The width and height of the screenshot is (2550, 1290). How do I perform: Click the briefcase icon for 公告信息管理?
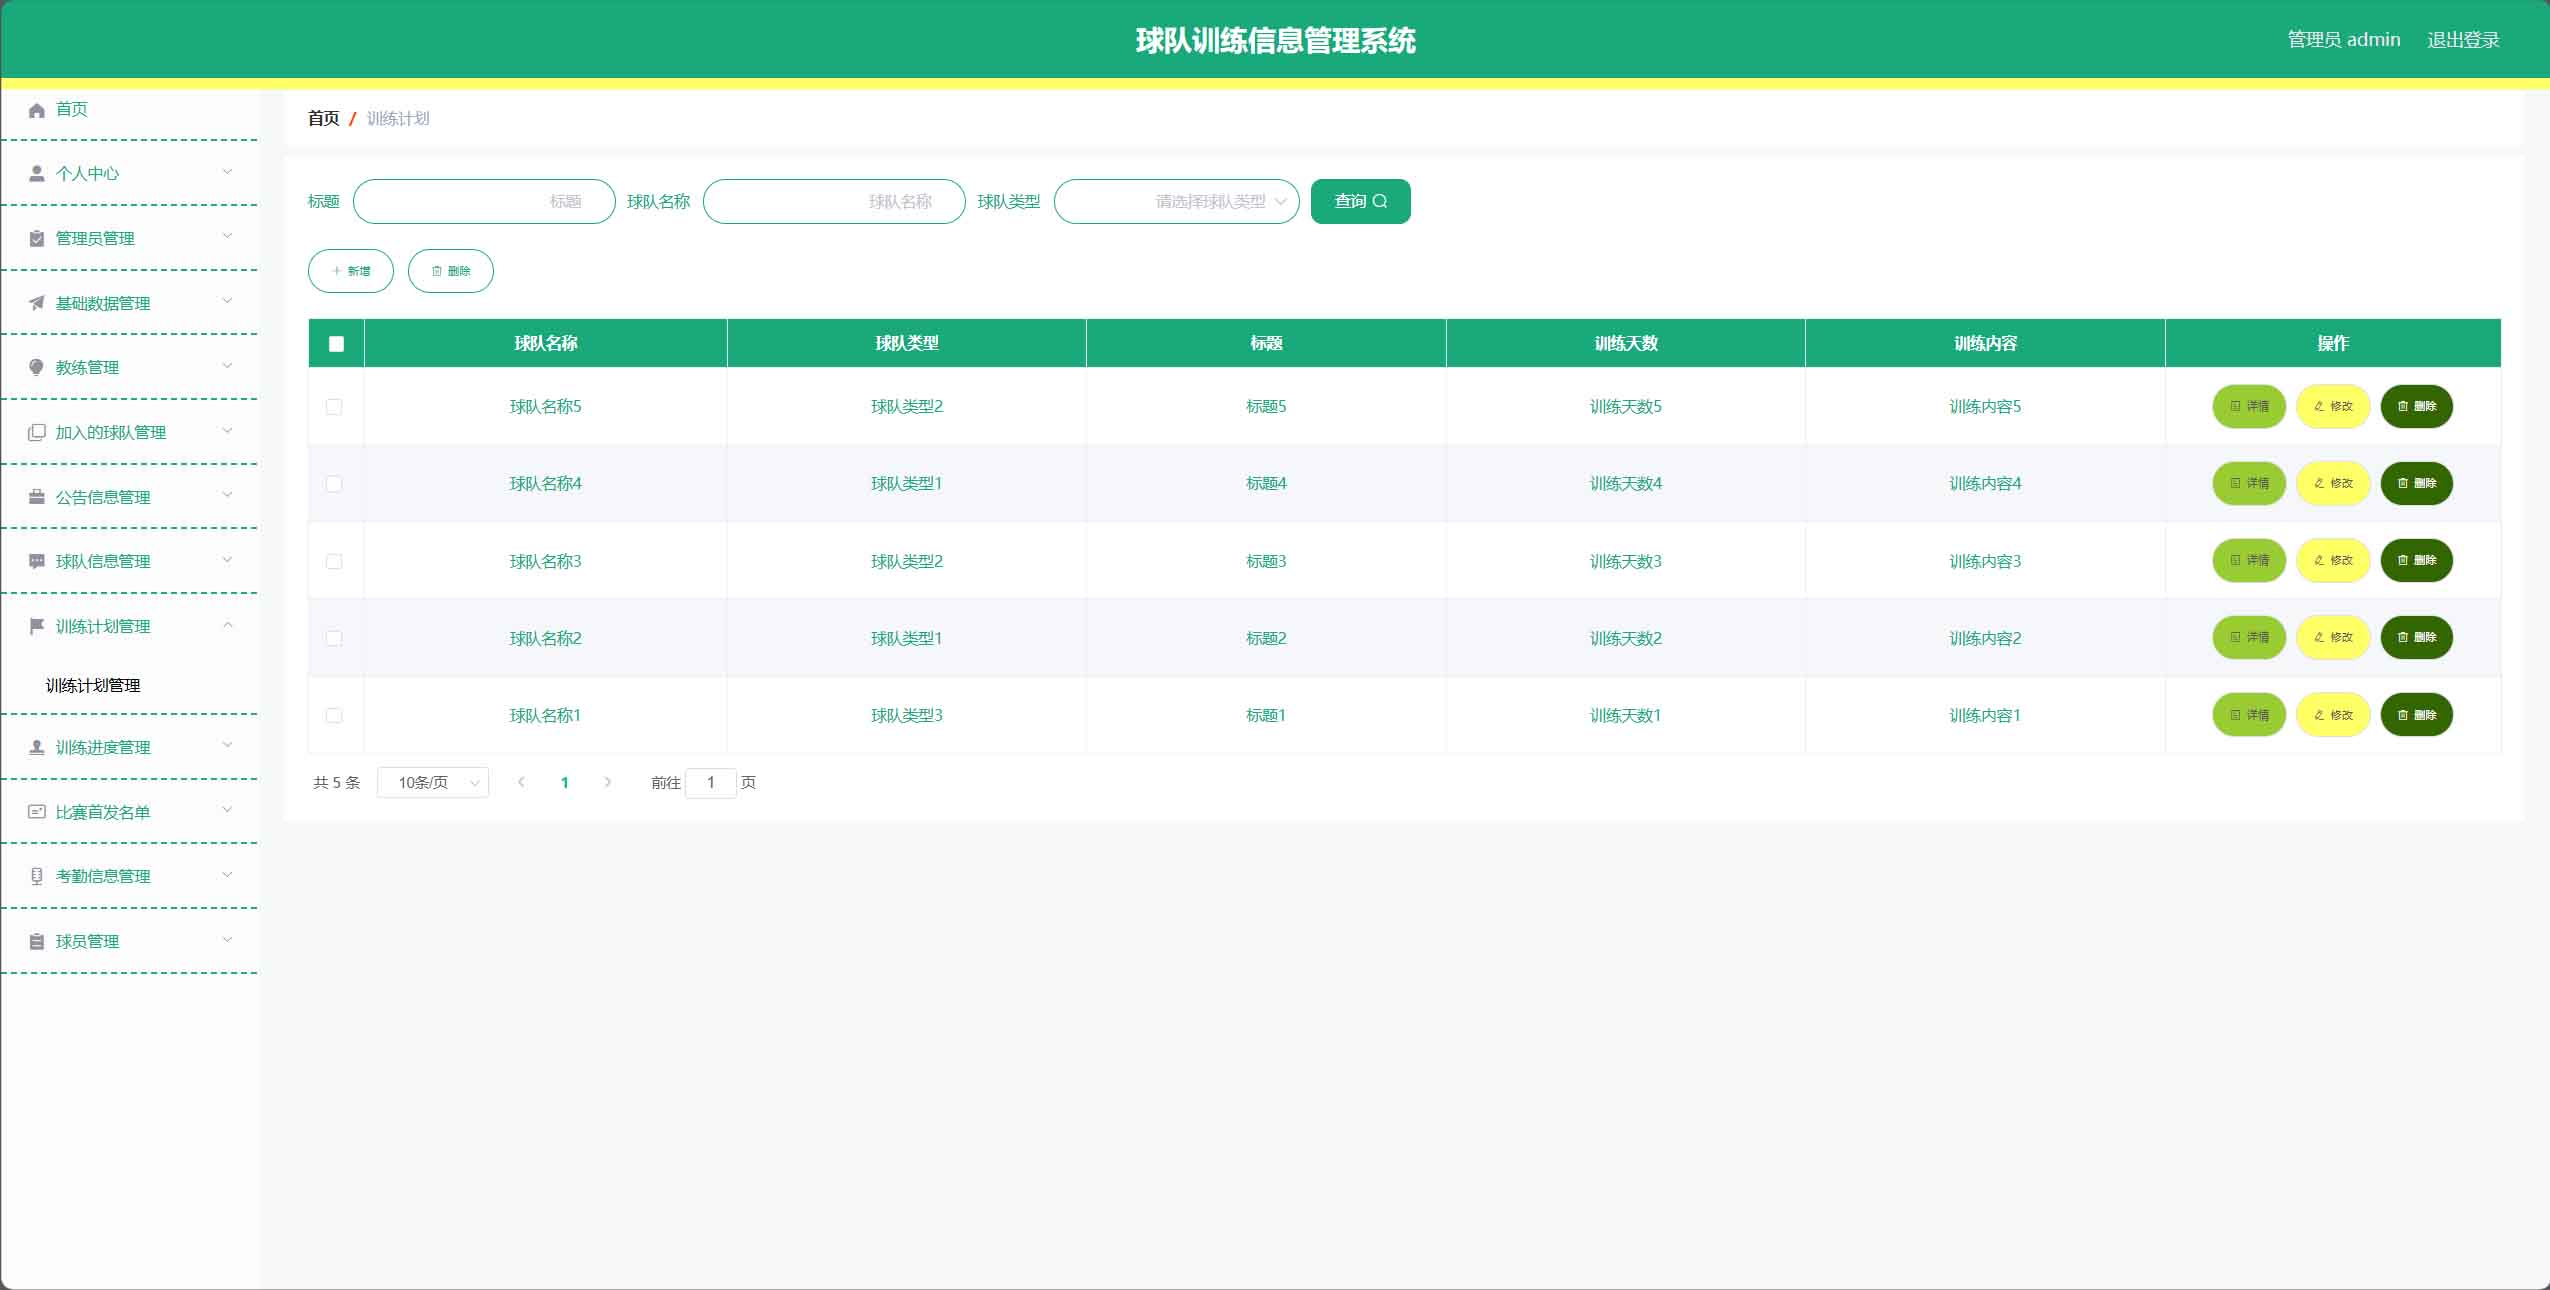(x=37, y=497)
